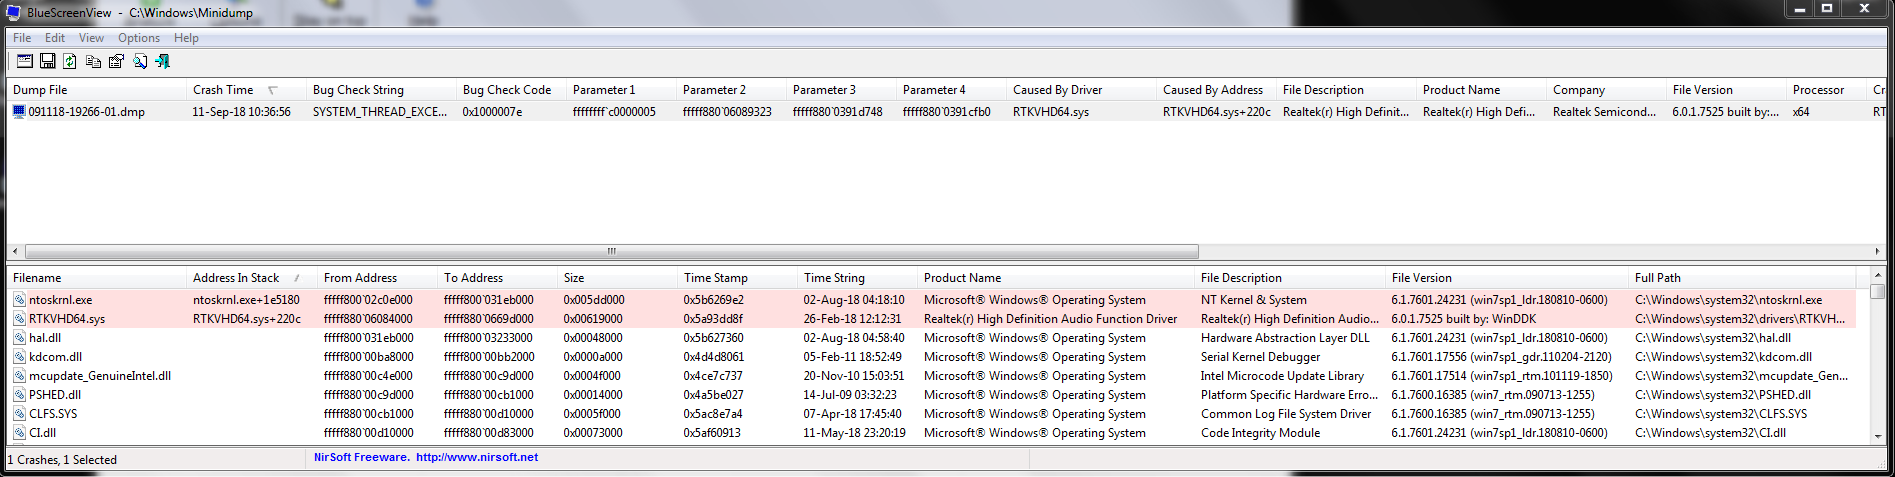1895x477 pixels.
Task: Sort by Caused By Driver column header
Action: 1080,90
